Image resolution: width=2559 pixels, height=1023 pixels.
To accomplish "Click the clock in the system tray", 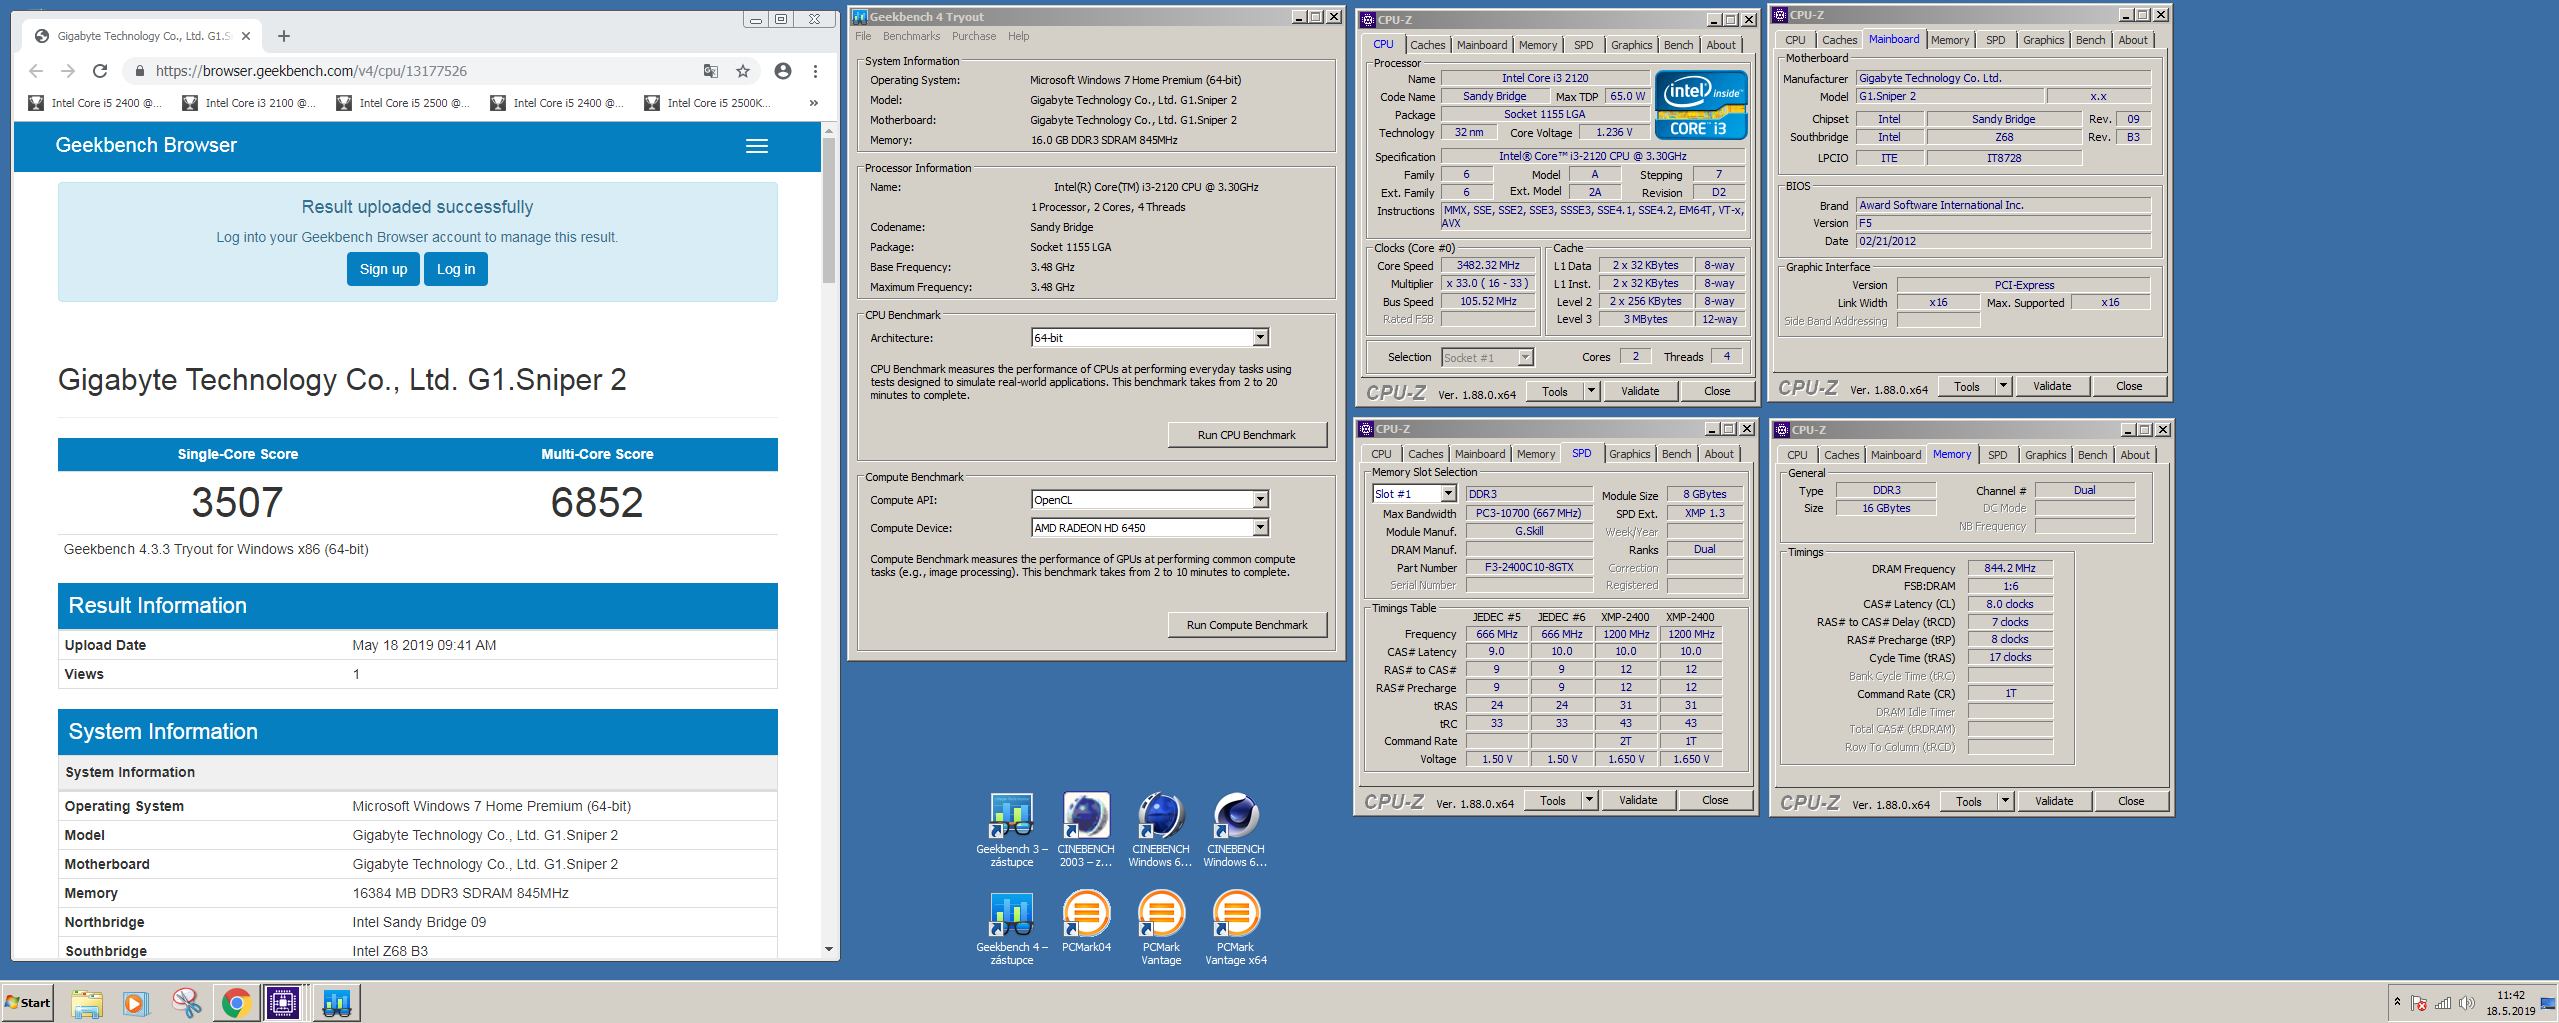I will click(2510, 1003).
